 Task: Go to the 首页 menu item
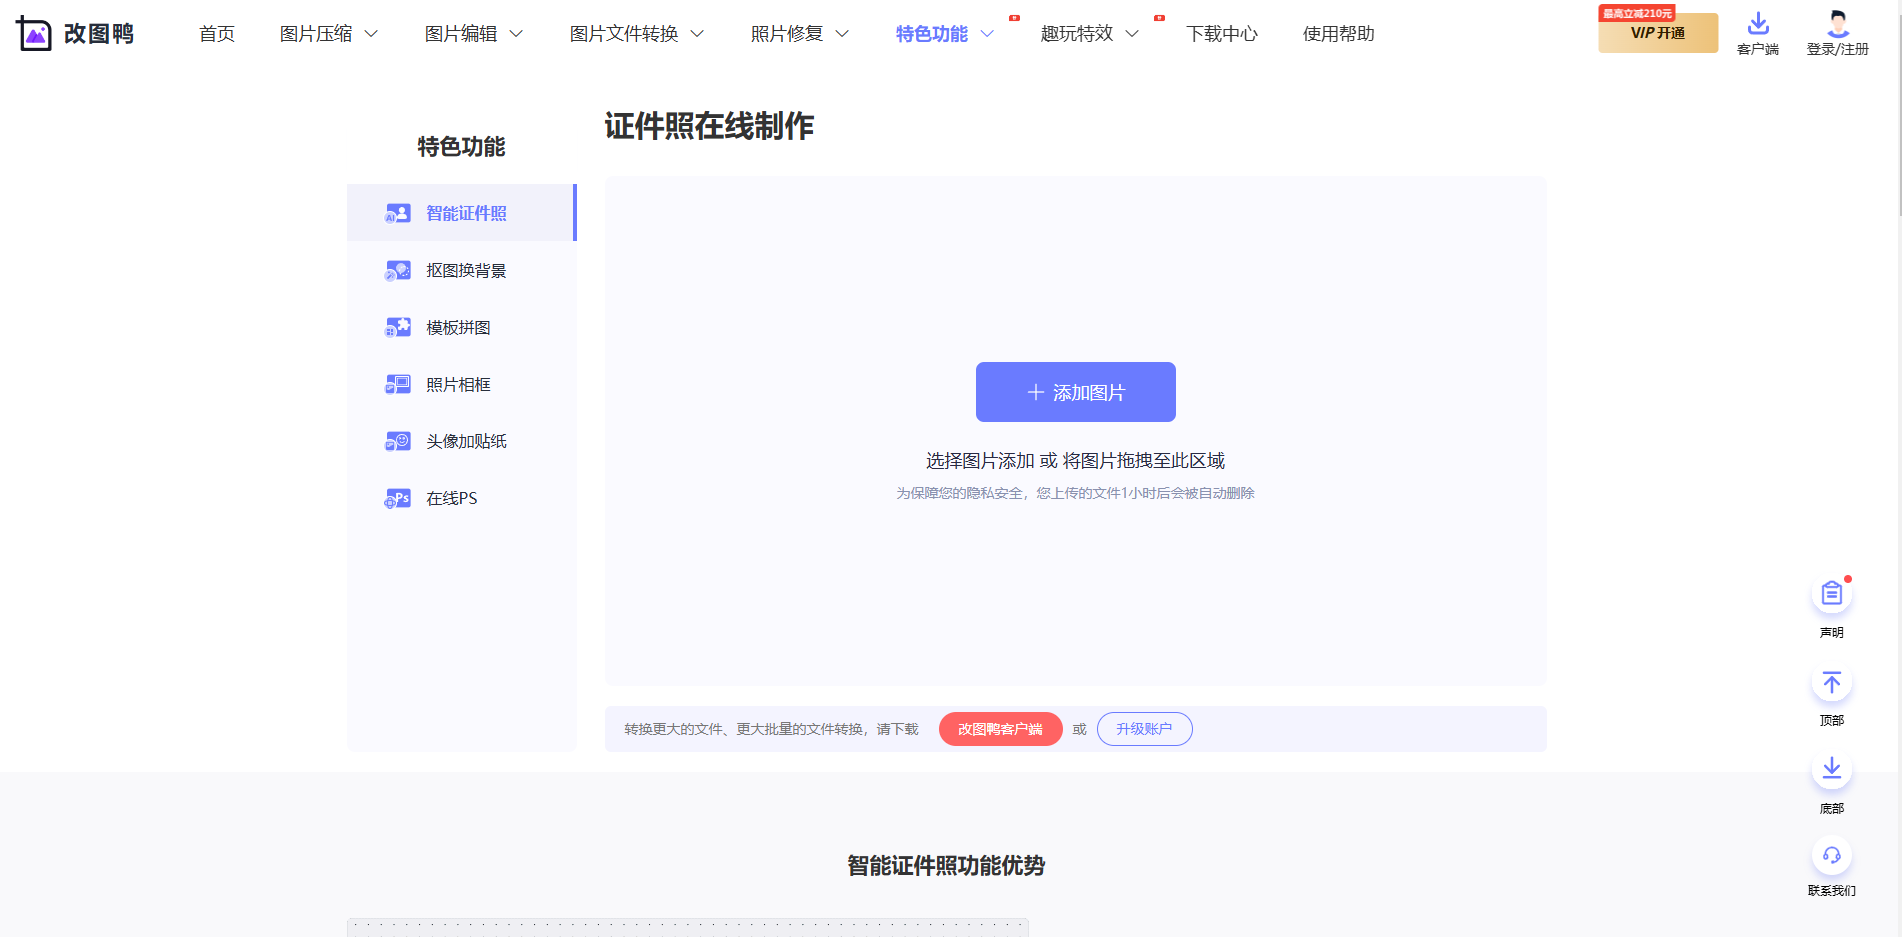coord(216,33)
